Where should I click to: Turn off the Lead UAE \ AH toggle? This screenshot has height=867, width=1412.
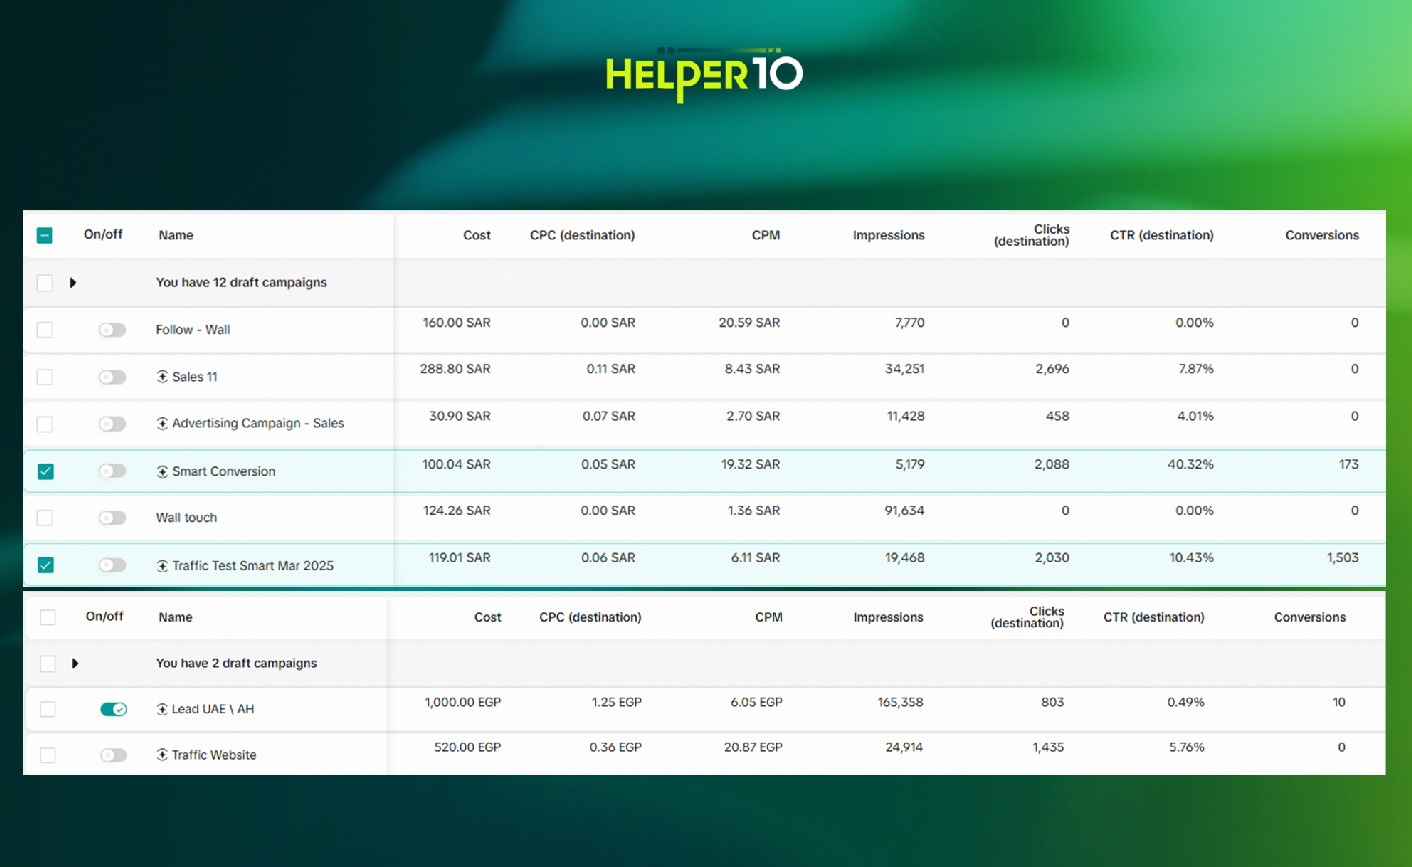tap(113, 709)
